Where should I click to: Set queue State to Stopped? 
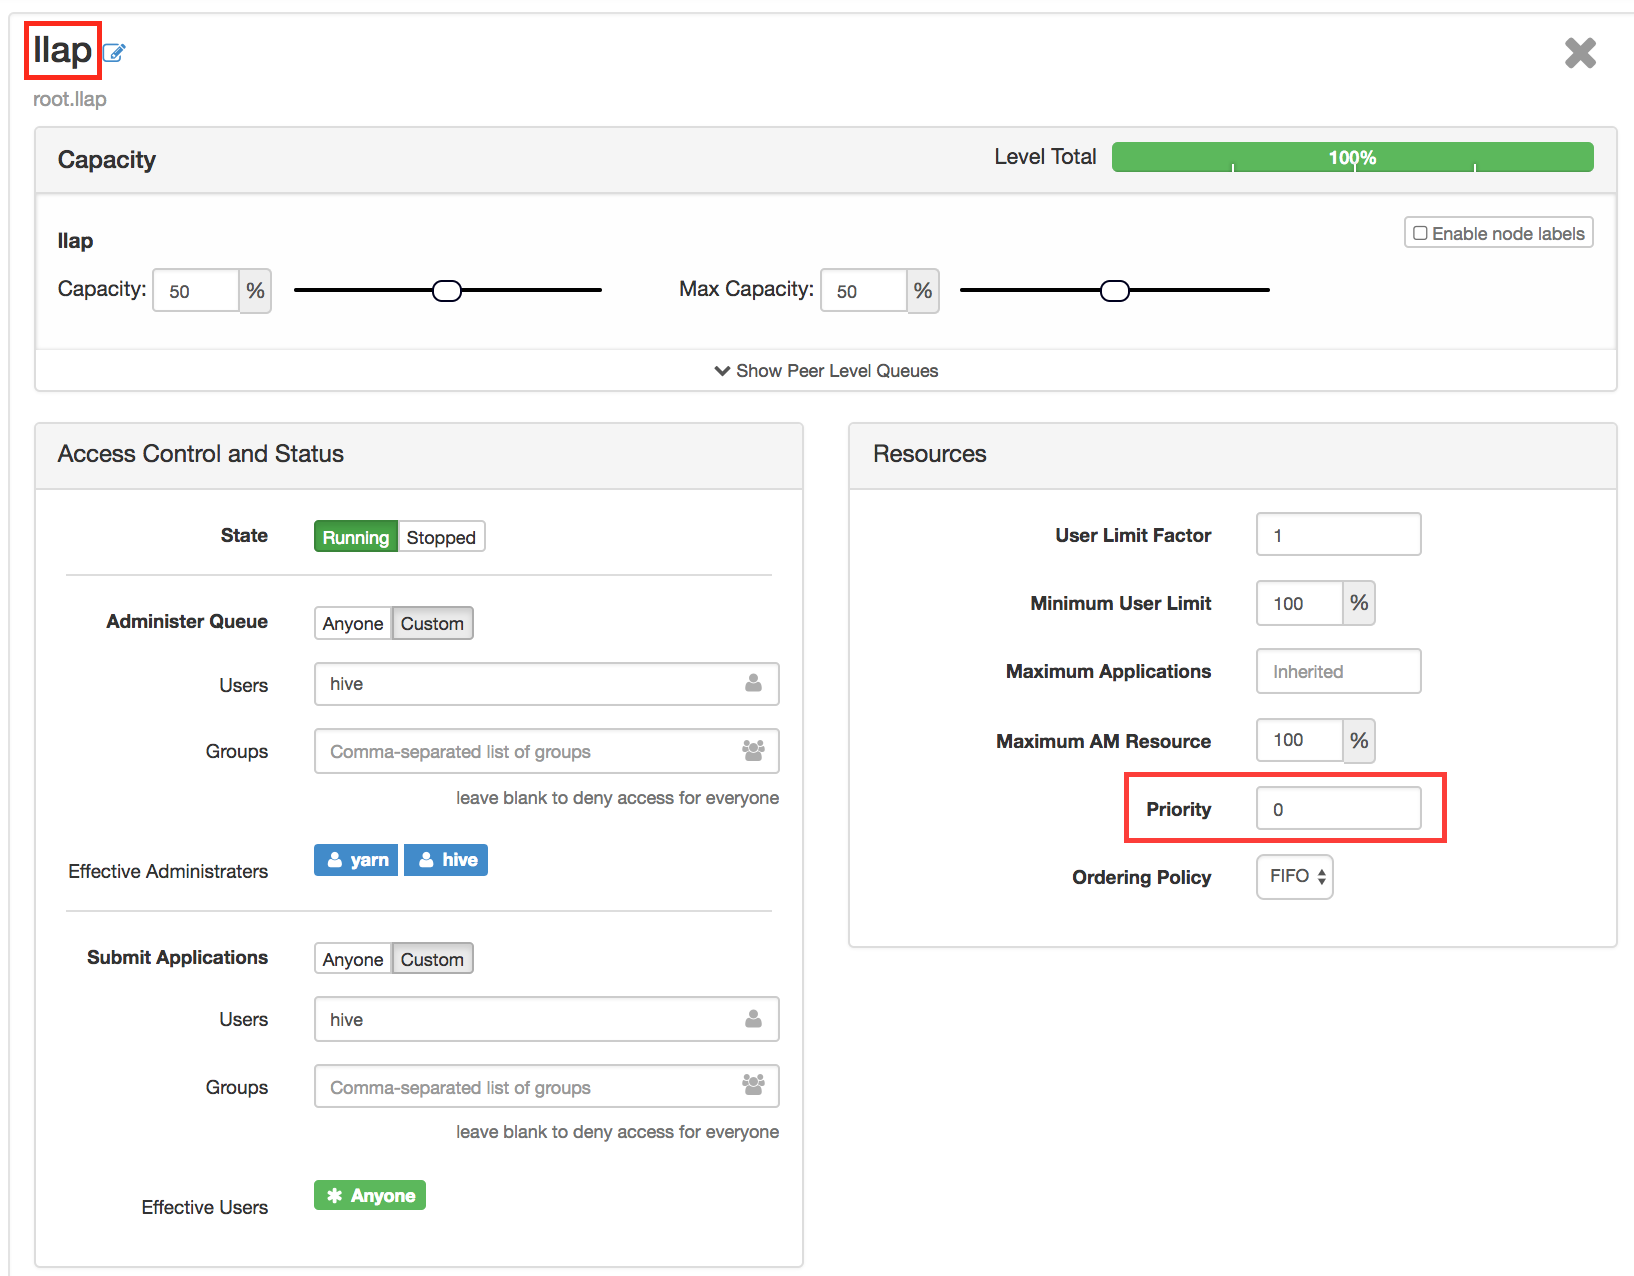tap(440, 536)
